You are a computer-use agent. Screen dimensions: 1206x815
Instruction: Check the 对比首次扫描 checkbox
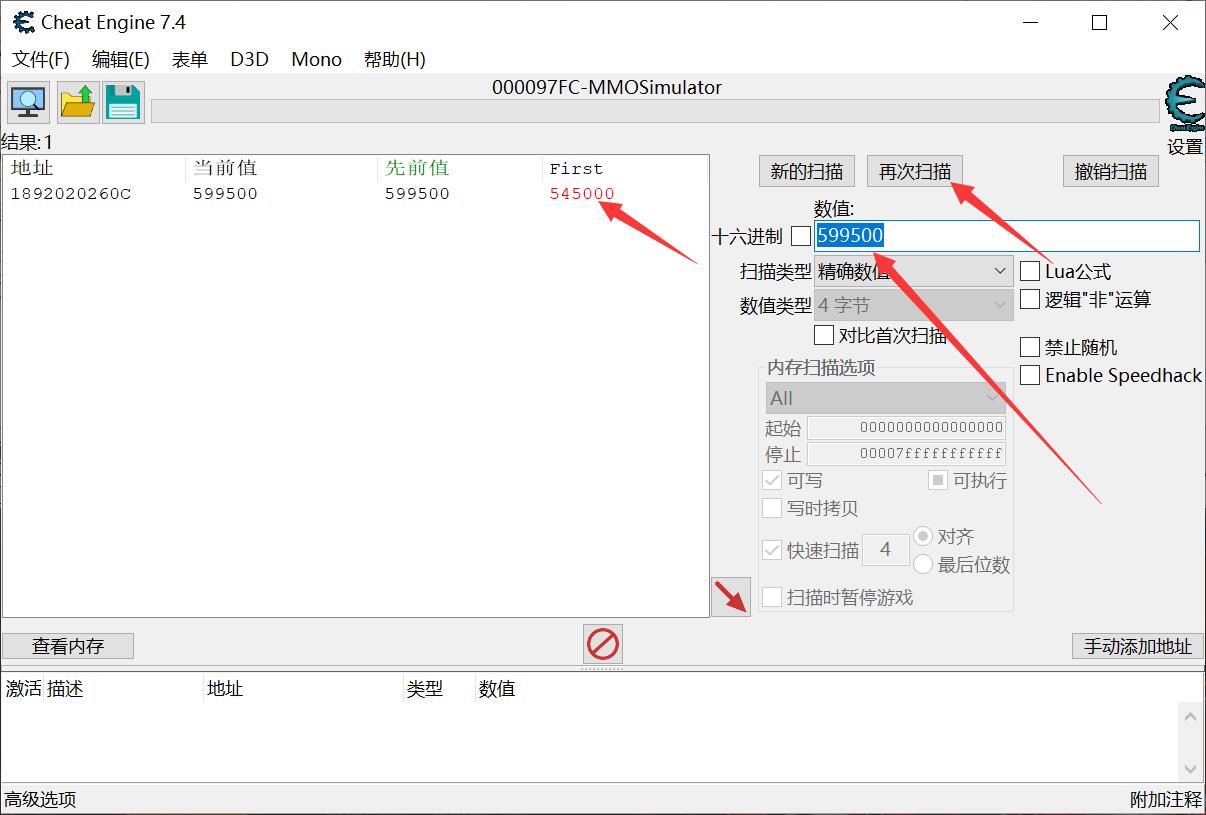824,335
